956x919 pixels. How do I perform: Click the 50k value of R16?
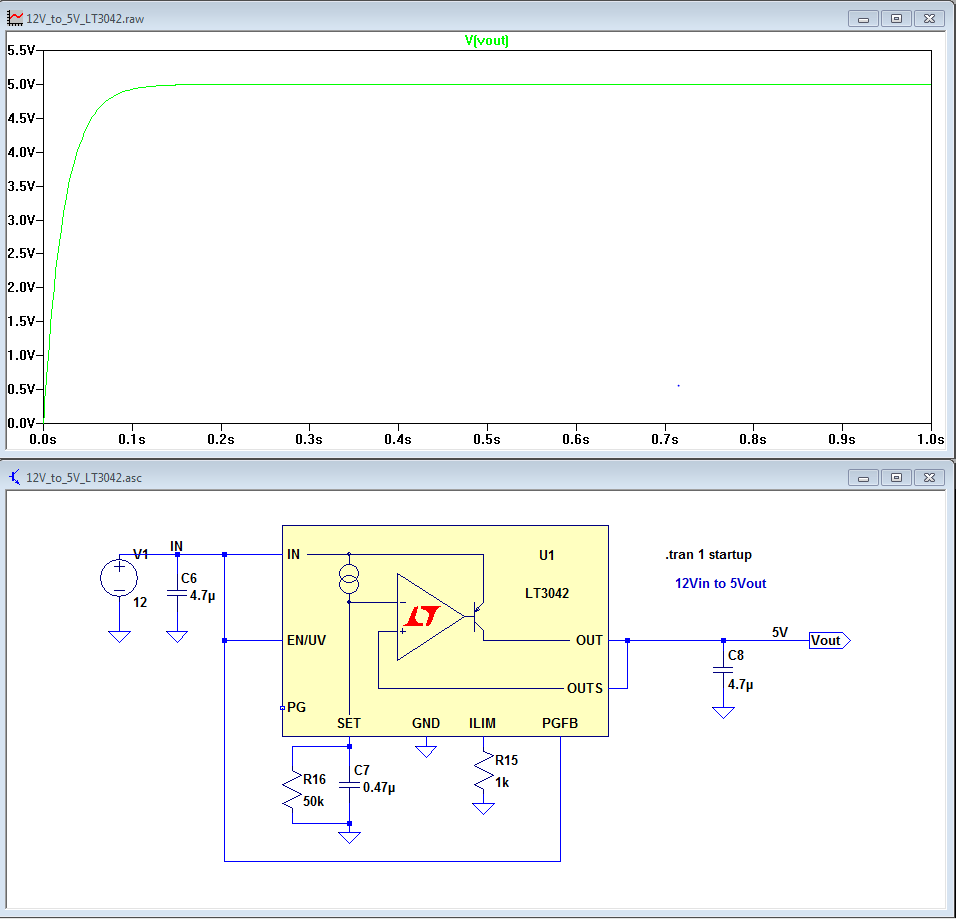[313, 801]
